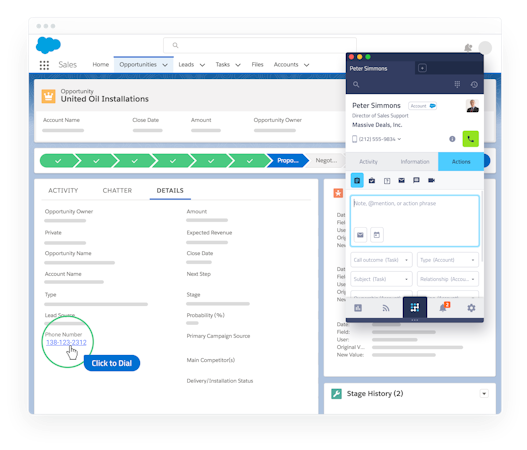Click the feed RSS icon in bottom bar
Viewport: 527px width, 450px height.
tap(386, 308)
